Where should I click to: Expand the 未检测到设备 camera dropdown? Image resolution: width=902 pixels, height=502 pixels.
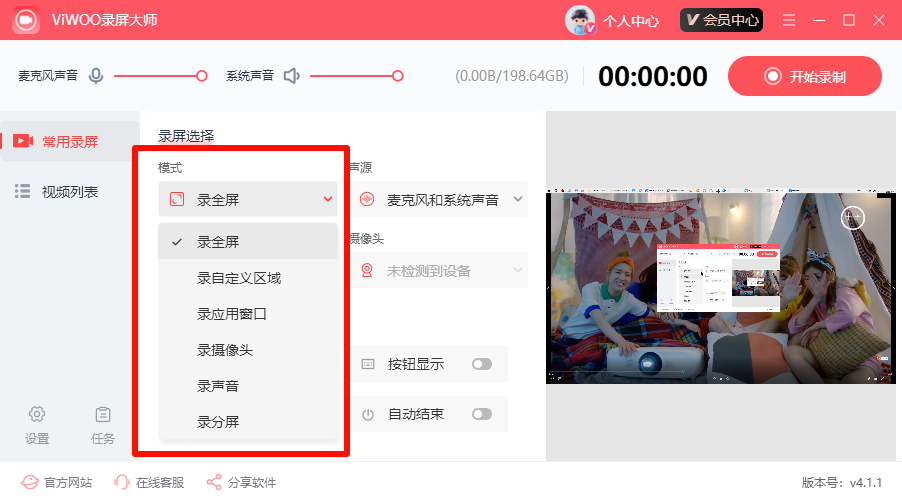coord(439,270)
